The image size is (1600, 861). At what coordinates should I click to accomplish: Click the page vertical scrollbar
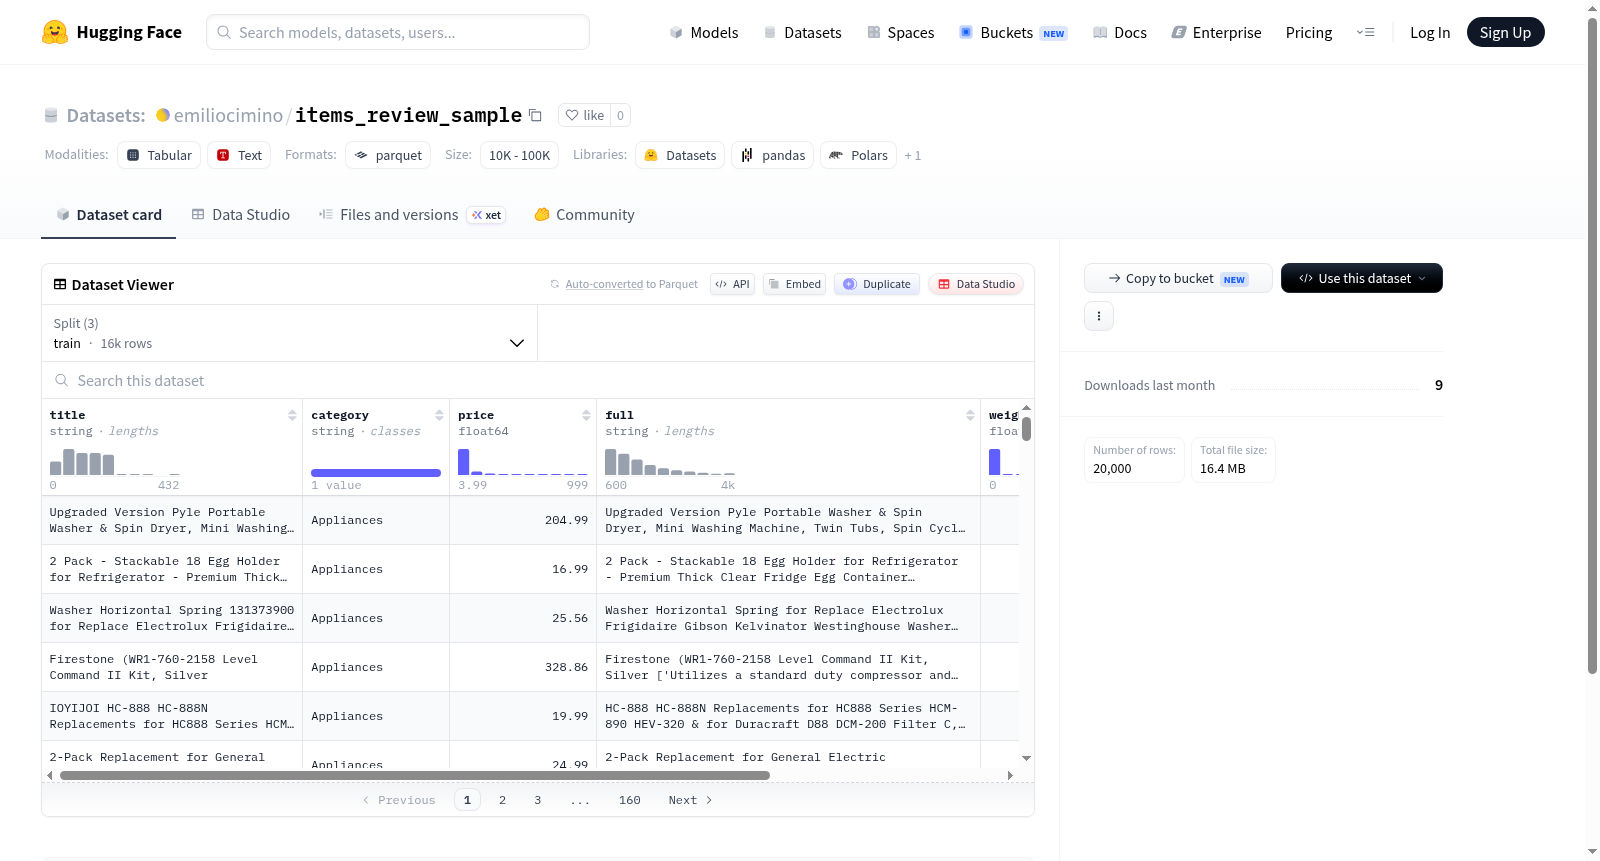click(1592, 345)
